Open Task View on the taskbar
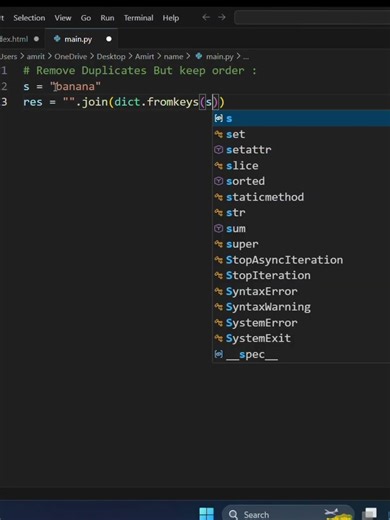390x520 pixels. tap(370, 514)
